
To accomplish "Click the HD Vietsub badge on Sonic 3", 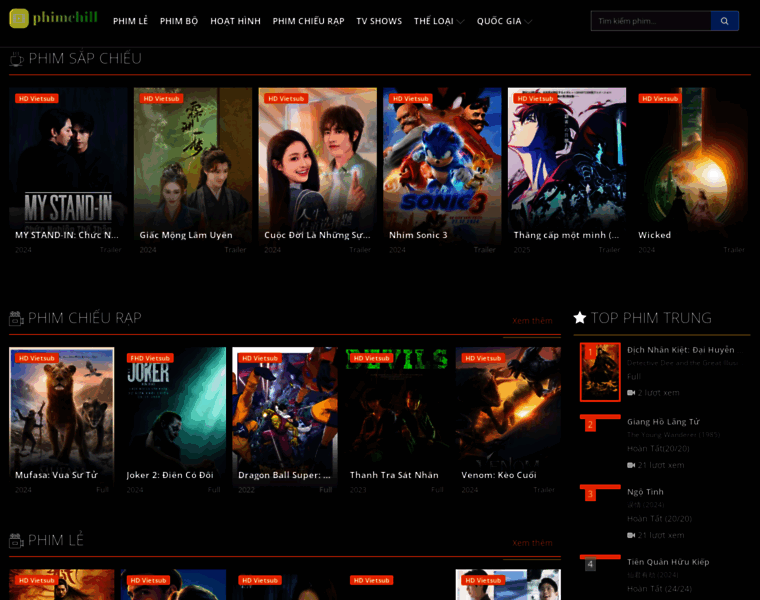I will pyautogui.click(x=411, y=98).
